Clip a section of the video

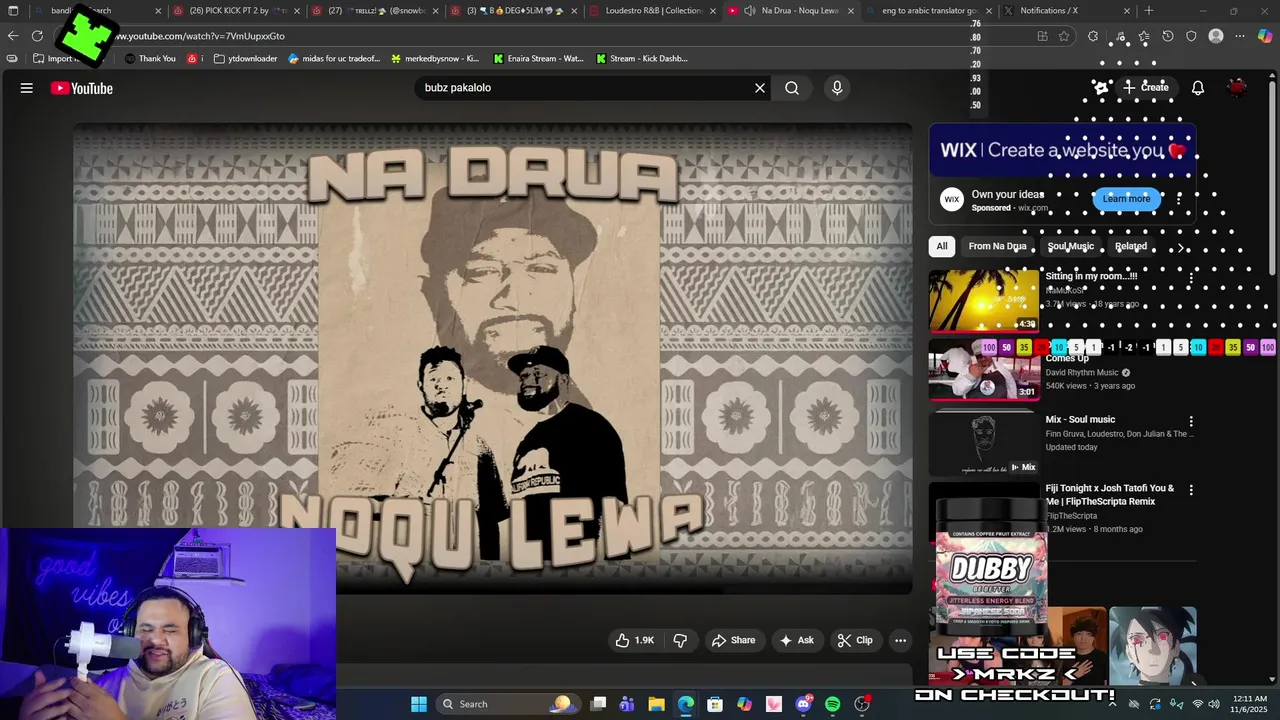(855, 640)
